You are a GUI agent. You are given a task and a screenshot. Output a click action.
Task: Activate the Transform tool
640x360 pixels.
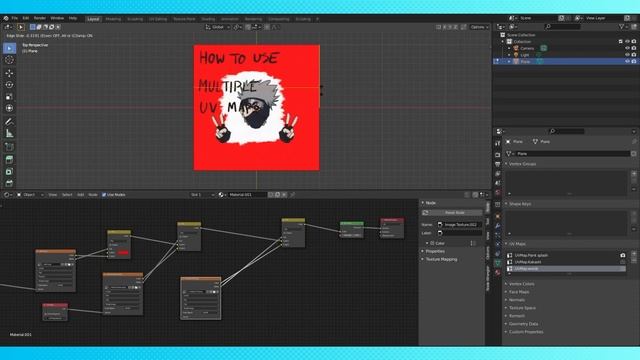click(x=9, y=108)
